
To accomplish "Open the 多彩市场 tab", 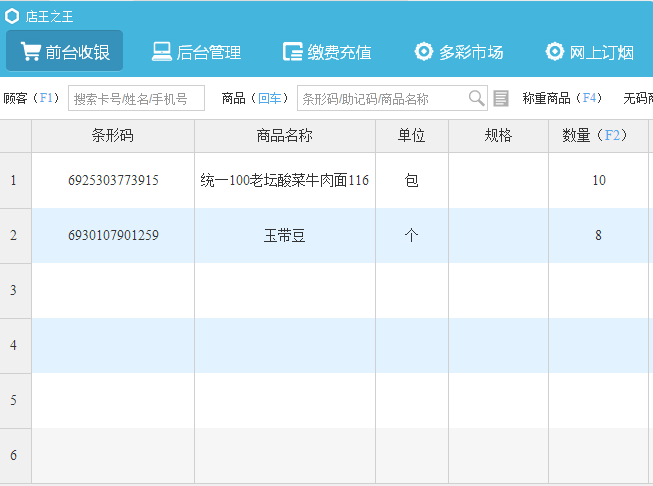I will point(459,52).
